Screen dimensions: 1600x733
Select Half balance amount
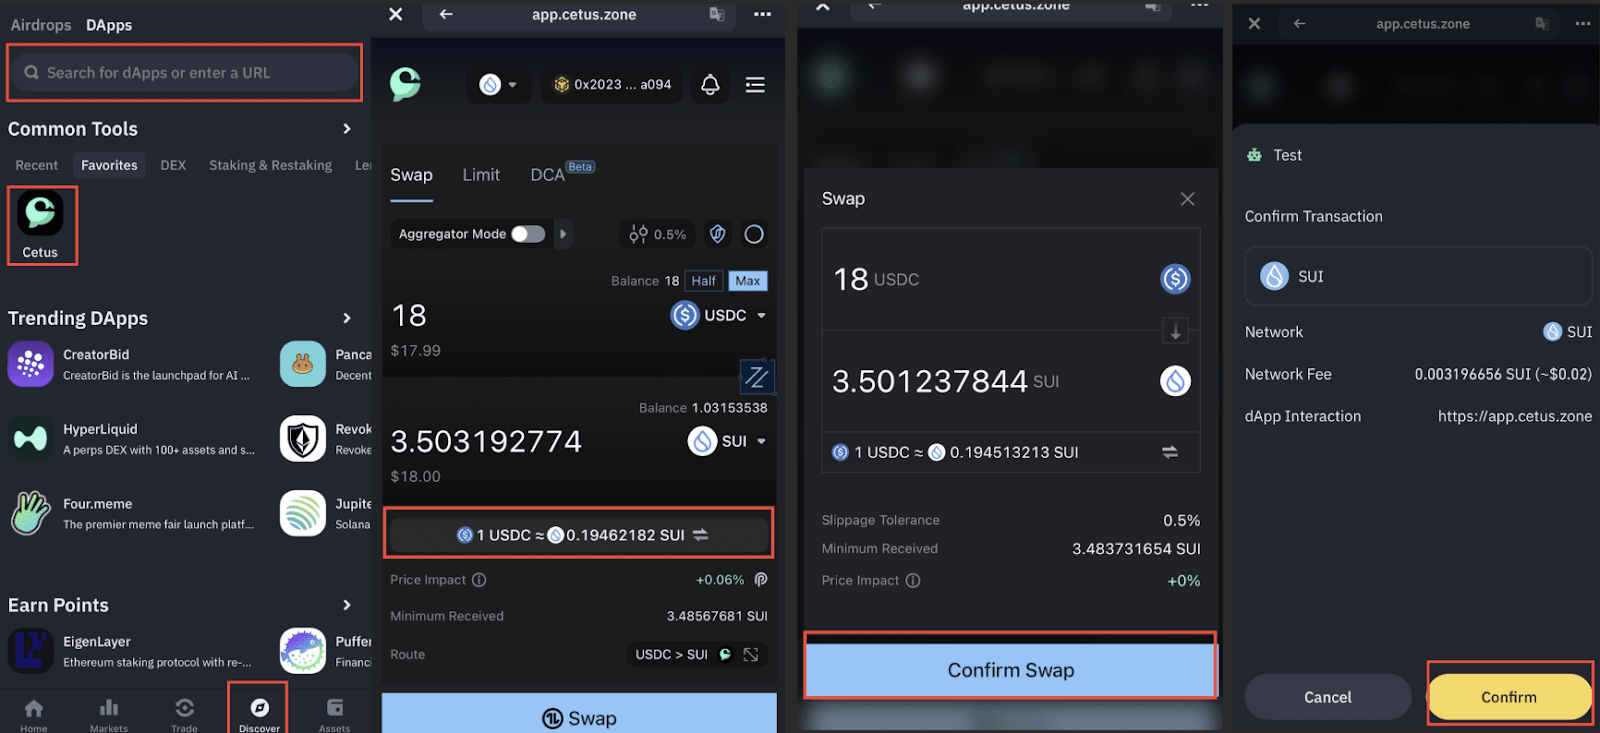703,281
